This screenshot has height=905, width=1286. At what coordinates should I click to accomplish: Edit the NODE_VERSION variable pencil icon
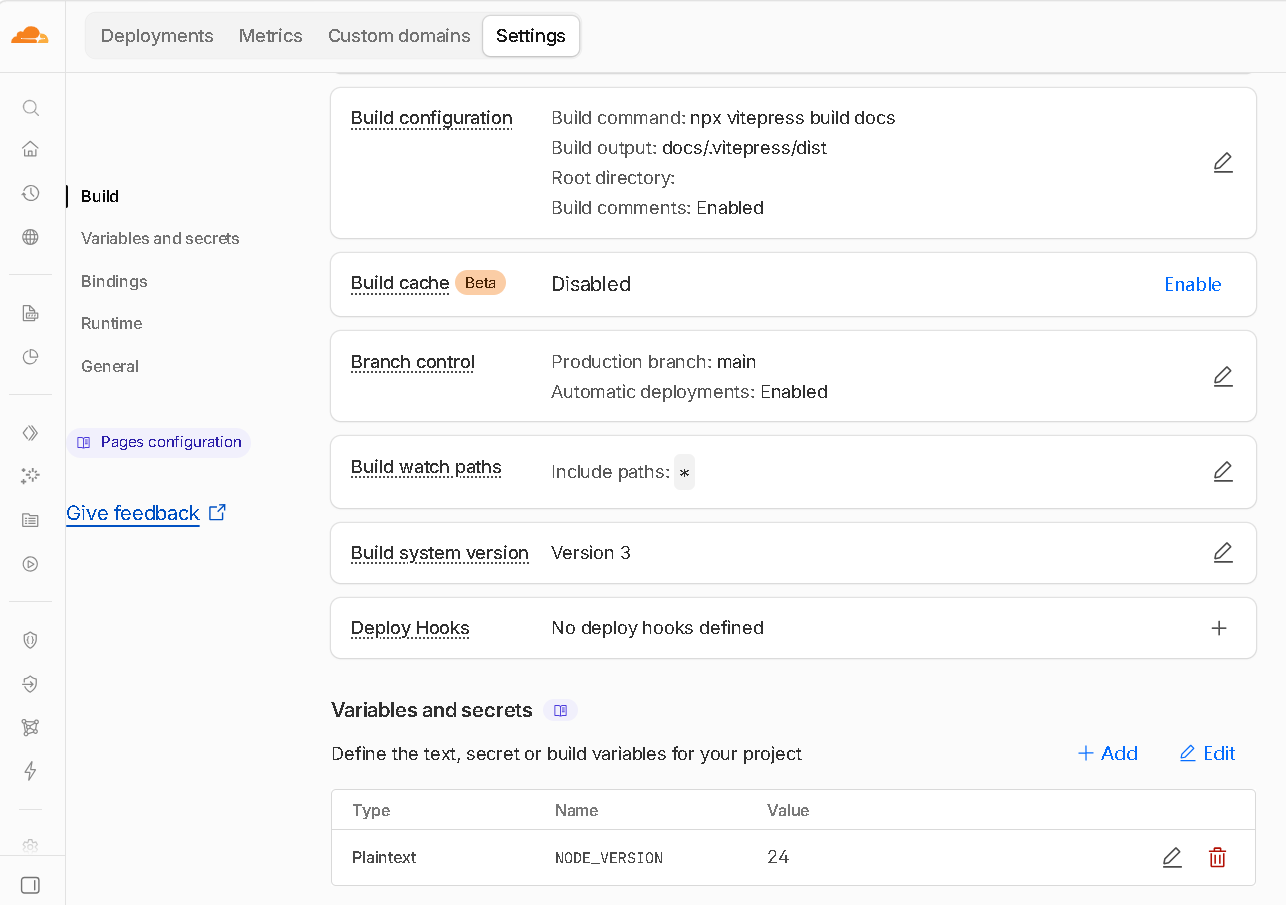1172,857
